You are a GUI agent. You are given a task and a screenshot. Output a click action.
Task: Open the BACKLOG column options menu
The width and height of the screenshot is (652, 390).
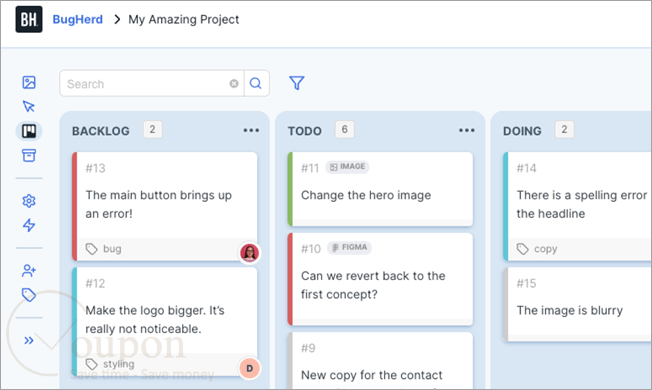click(251, 131)
